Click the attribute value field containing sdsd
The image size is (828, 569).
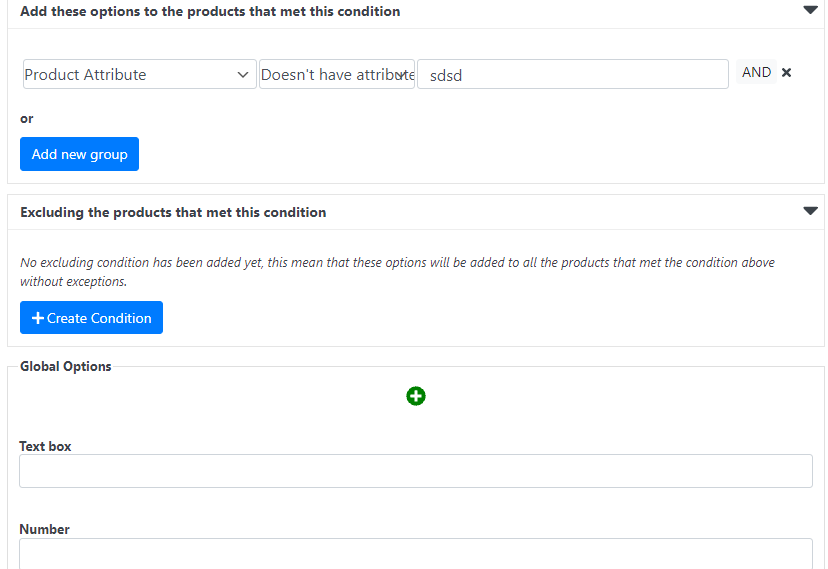pos(572,75)
